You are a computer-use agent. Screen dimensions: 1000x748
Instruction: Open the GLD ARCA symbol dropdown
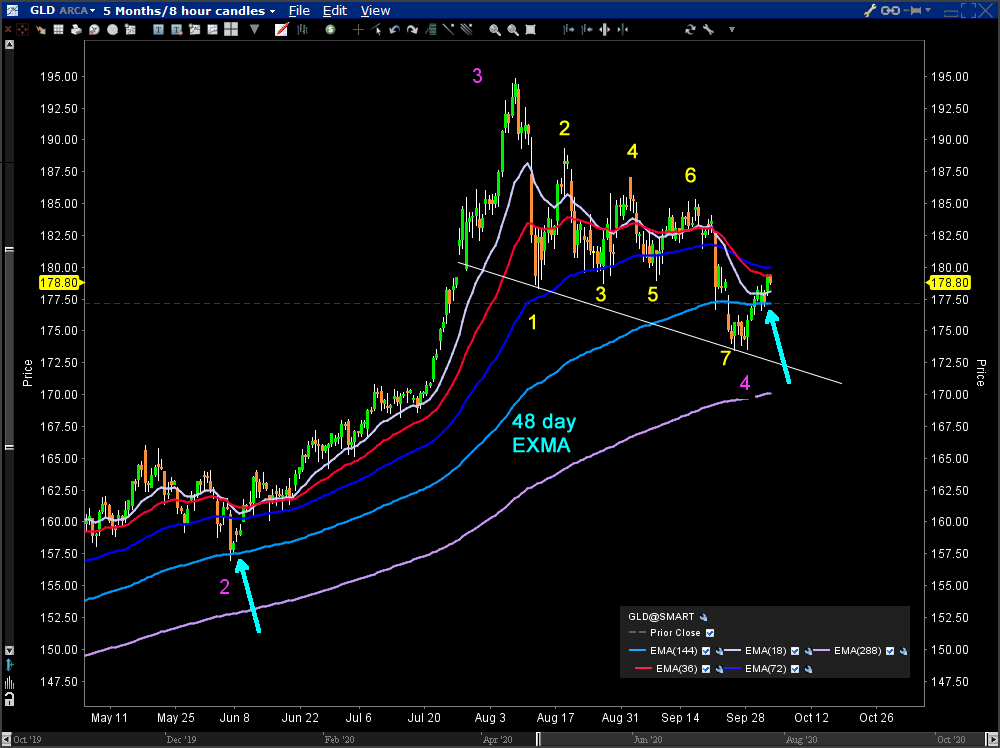[x=62, y=11]
